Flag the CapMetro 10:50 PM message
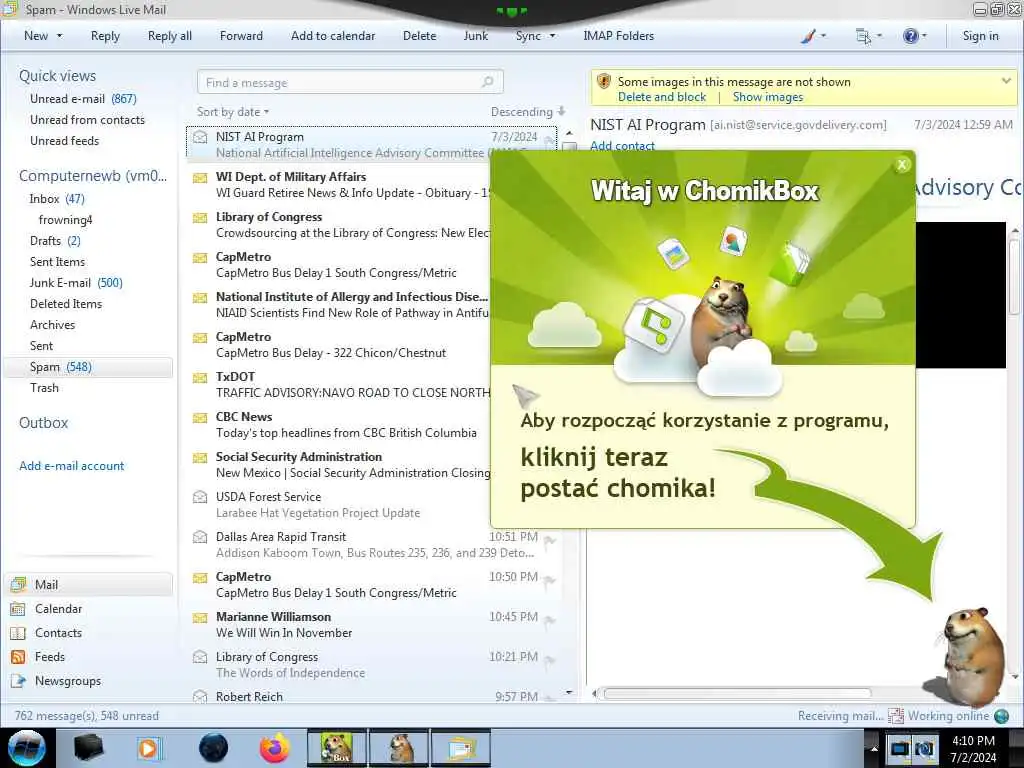 pyautogui.click(x=550, y=580)
